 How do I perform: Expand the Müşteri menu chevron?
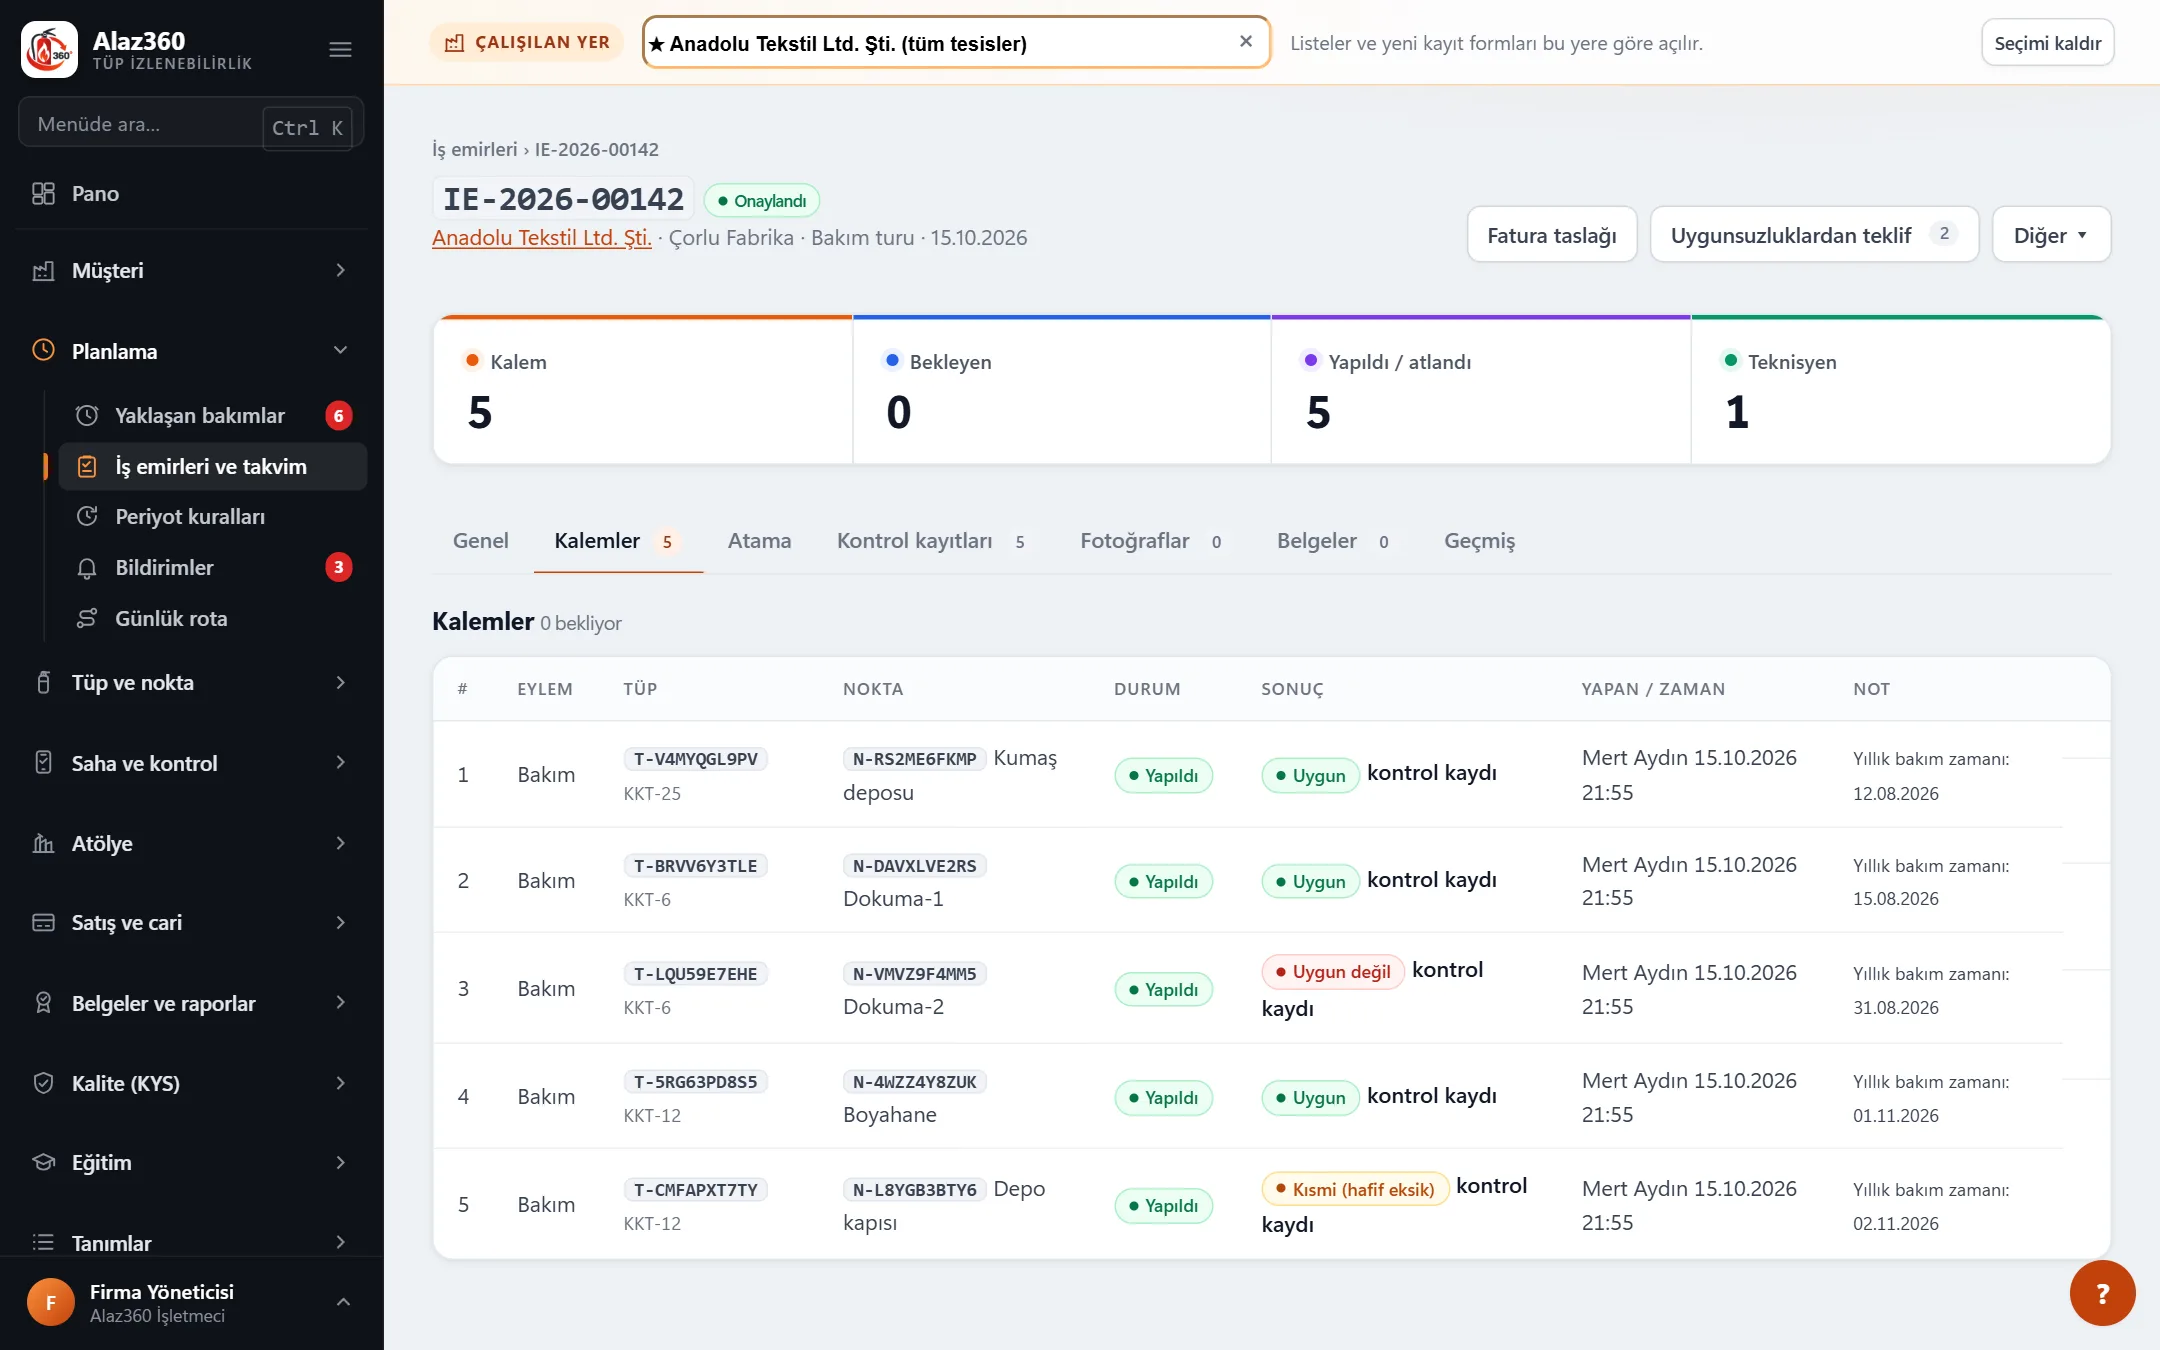(x=341, y=271)
